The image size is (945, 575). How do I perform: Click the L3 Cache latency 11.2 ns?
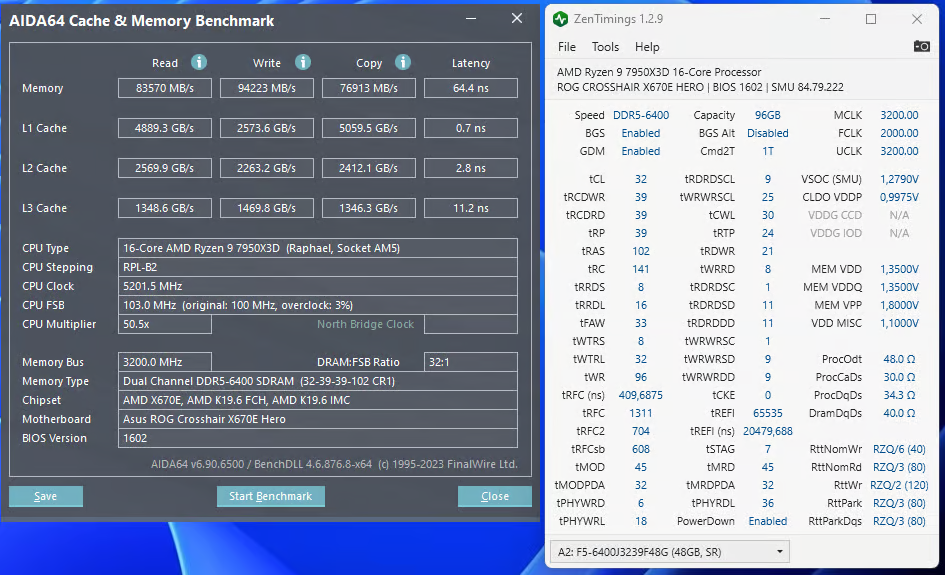point(471,208)
